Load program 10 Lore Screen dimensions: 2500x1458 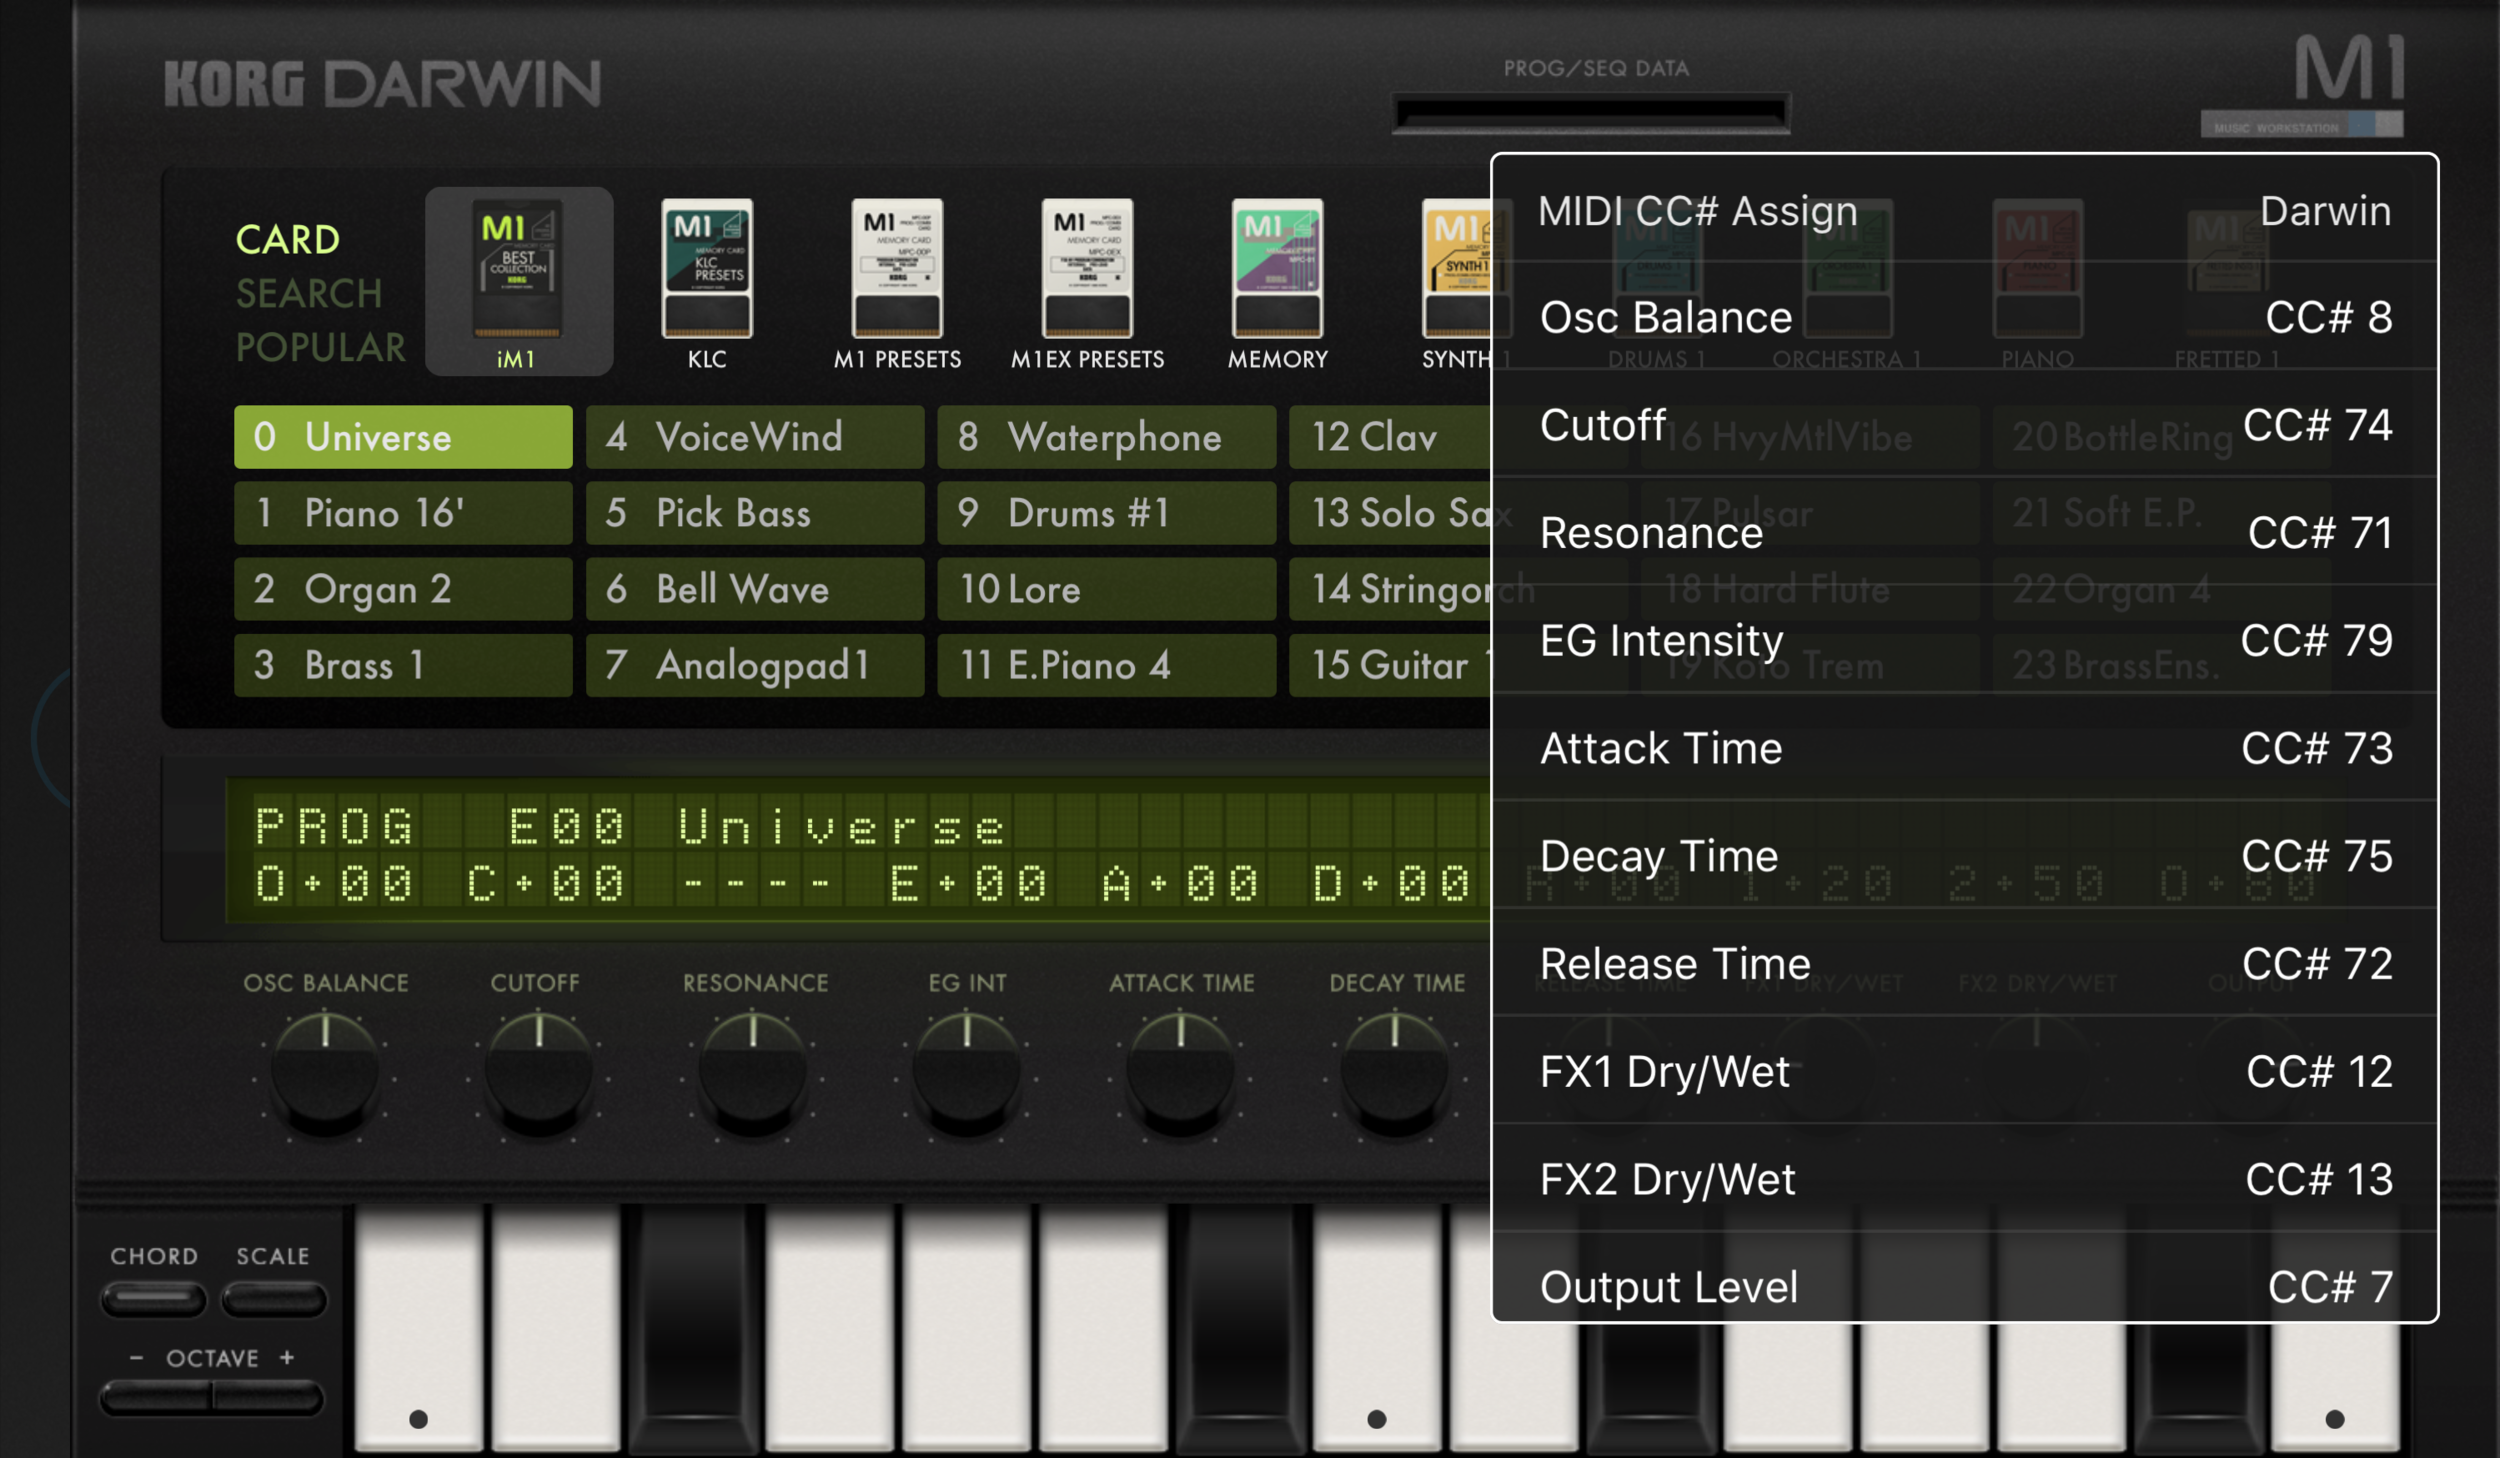[x=1107, y=589]
